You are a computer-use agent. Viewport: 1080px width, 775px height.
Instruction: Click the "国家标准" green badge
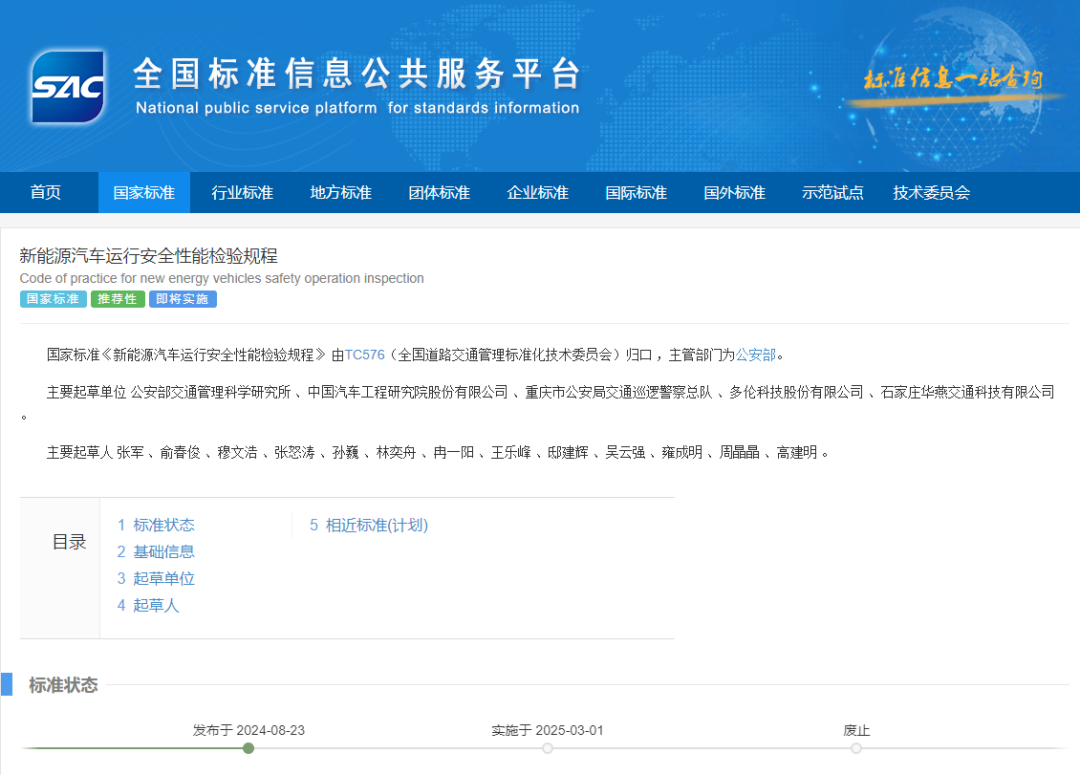(52, 299)
